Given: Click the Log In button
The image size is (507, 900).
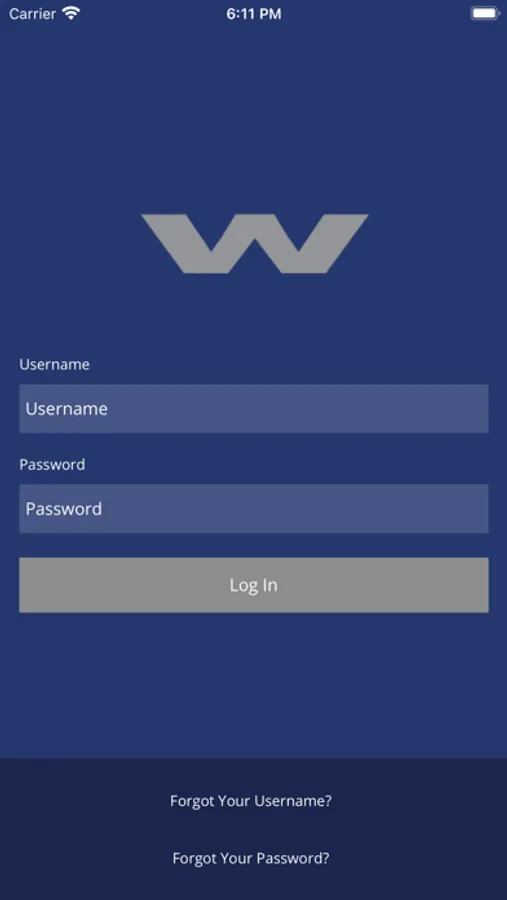Looking at the screenshot, I should click(254, 585).
